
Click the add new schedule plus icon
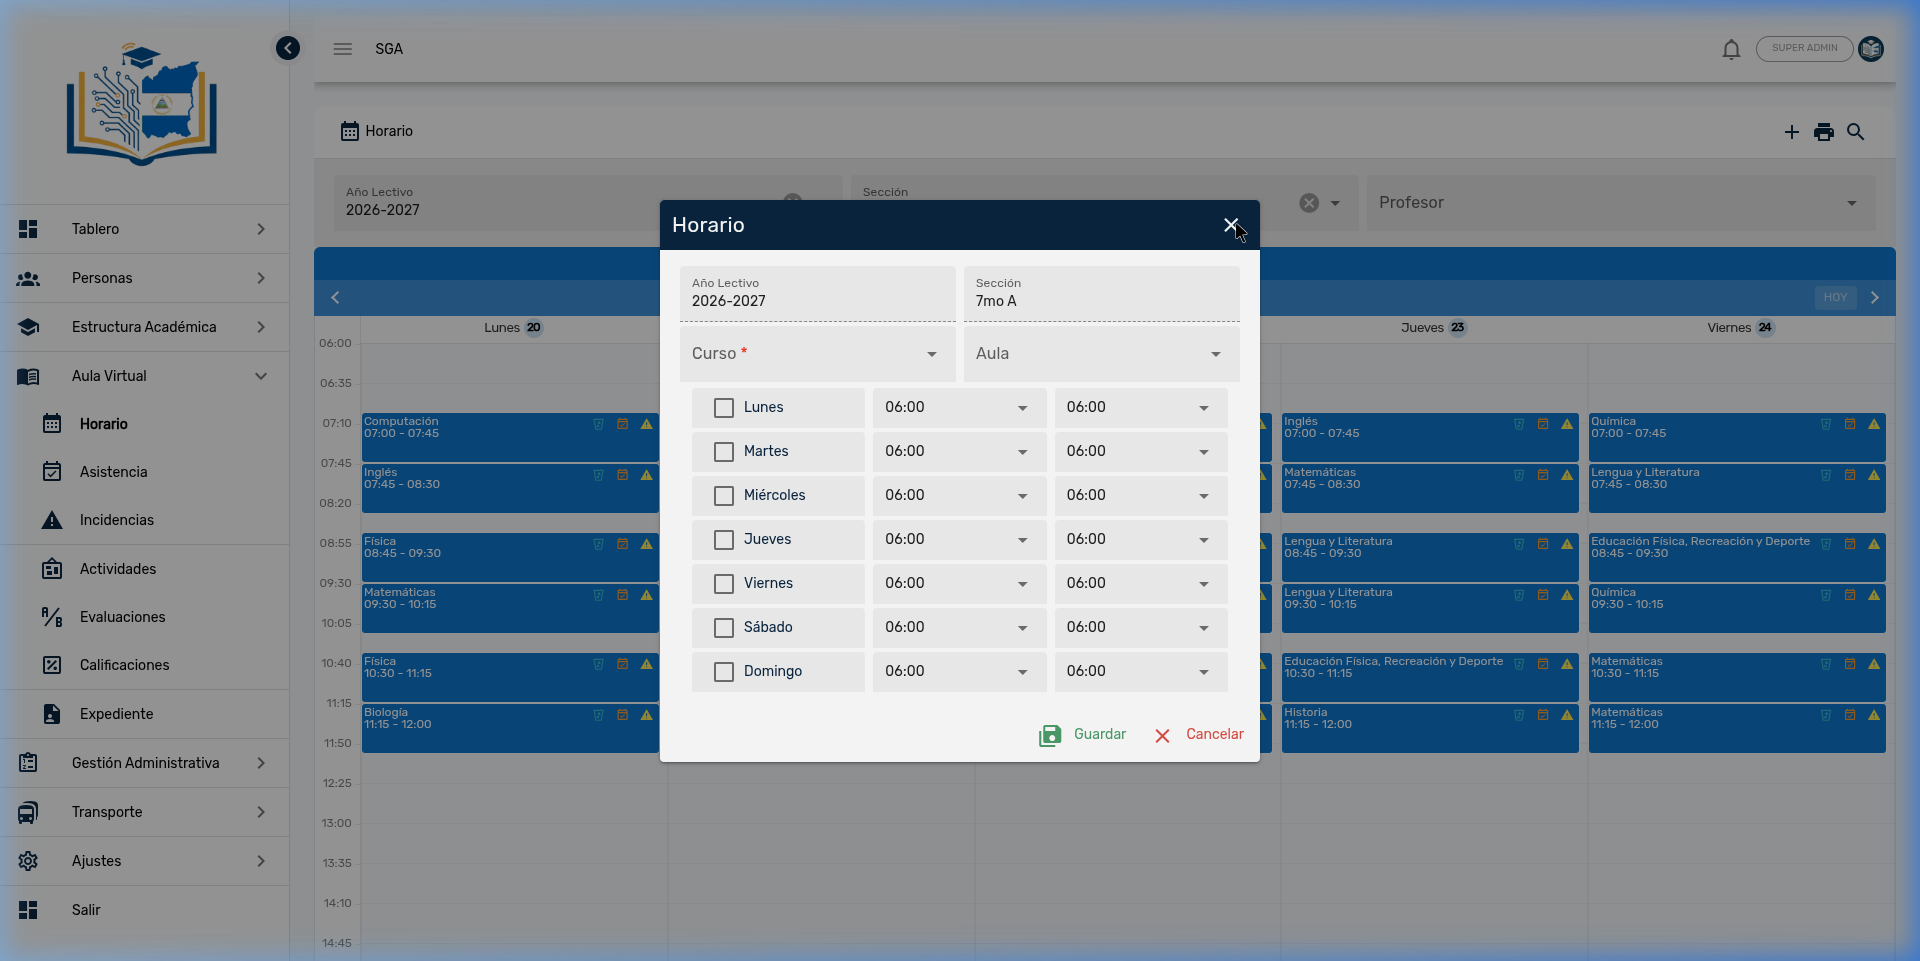1791,132
